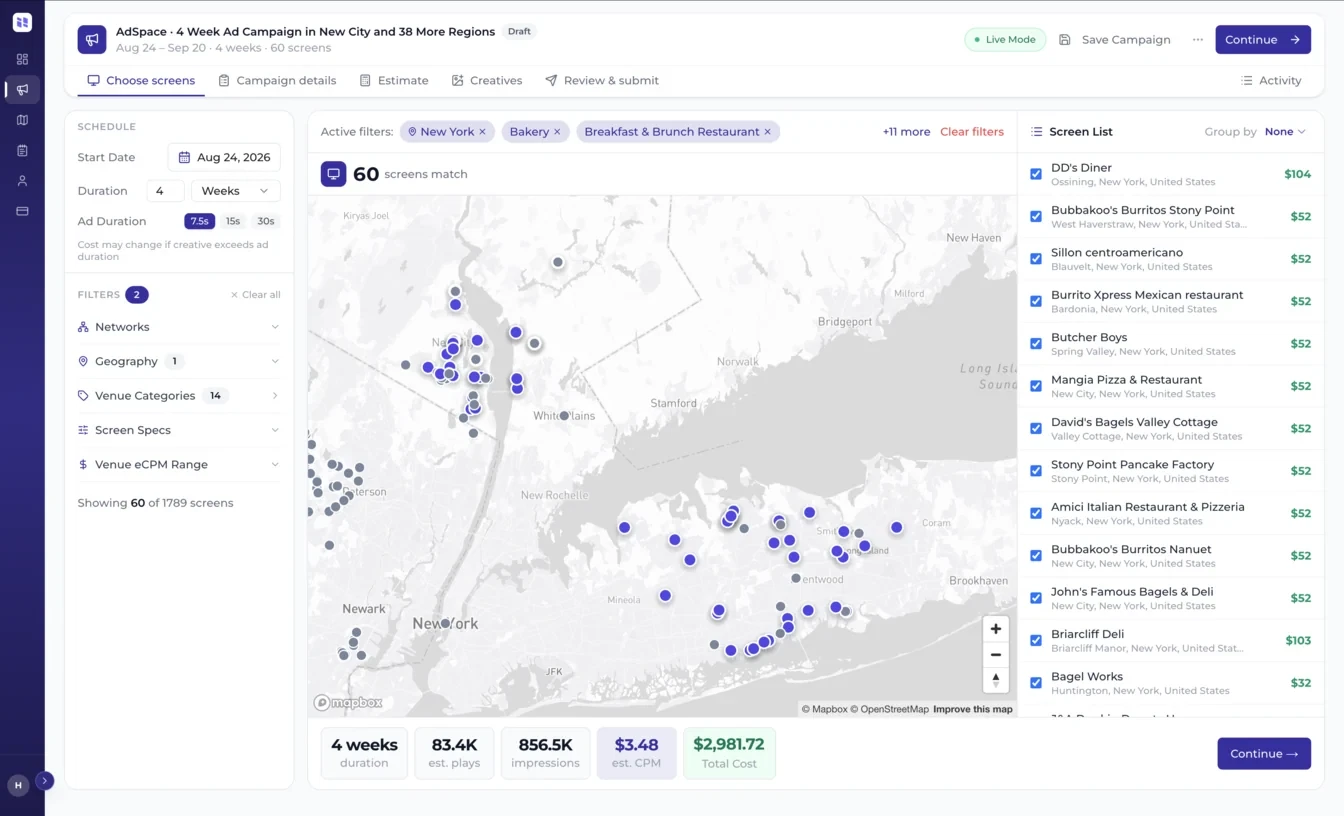Click Stony Point Pancake Factory row

click(1170, 471)
